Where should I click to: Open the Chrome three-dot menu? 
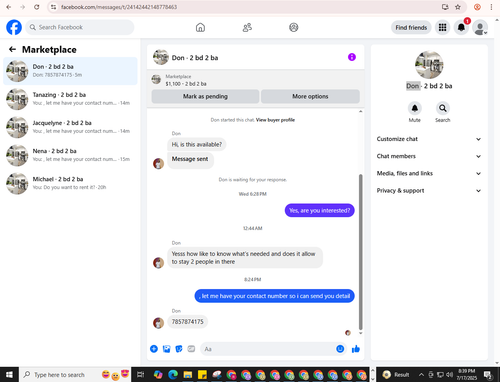(x=491, y=7)
